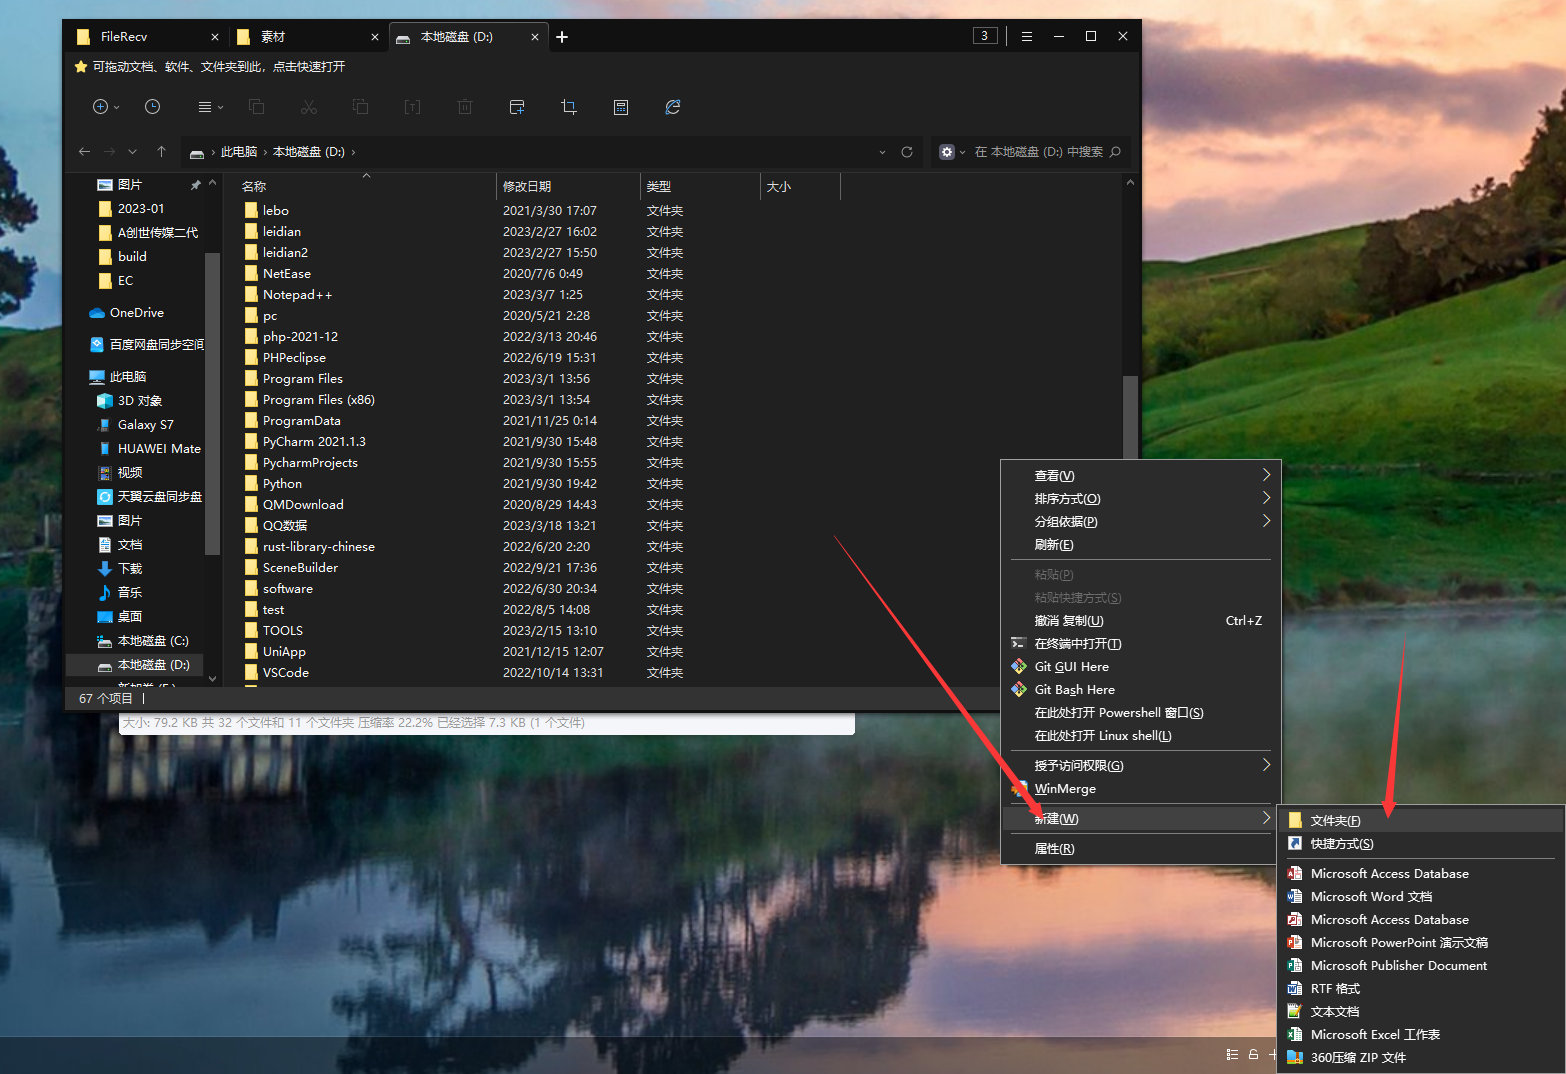Create new 文本文档 from submenu
Image resolution: width=1566 pixels, height=1074 pixels.
[x=1421, y=1012]
